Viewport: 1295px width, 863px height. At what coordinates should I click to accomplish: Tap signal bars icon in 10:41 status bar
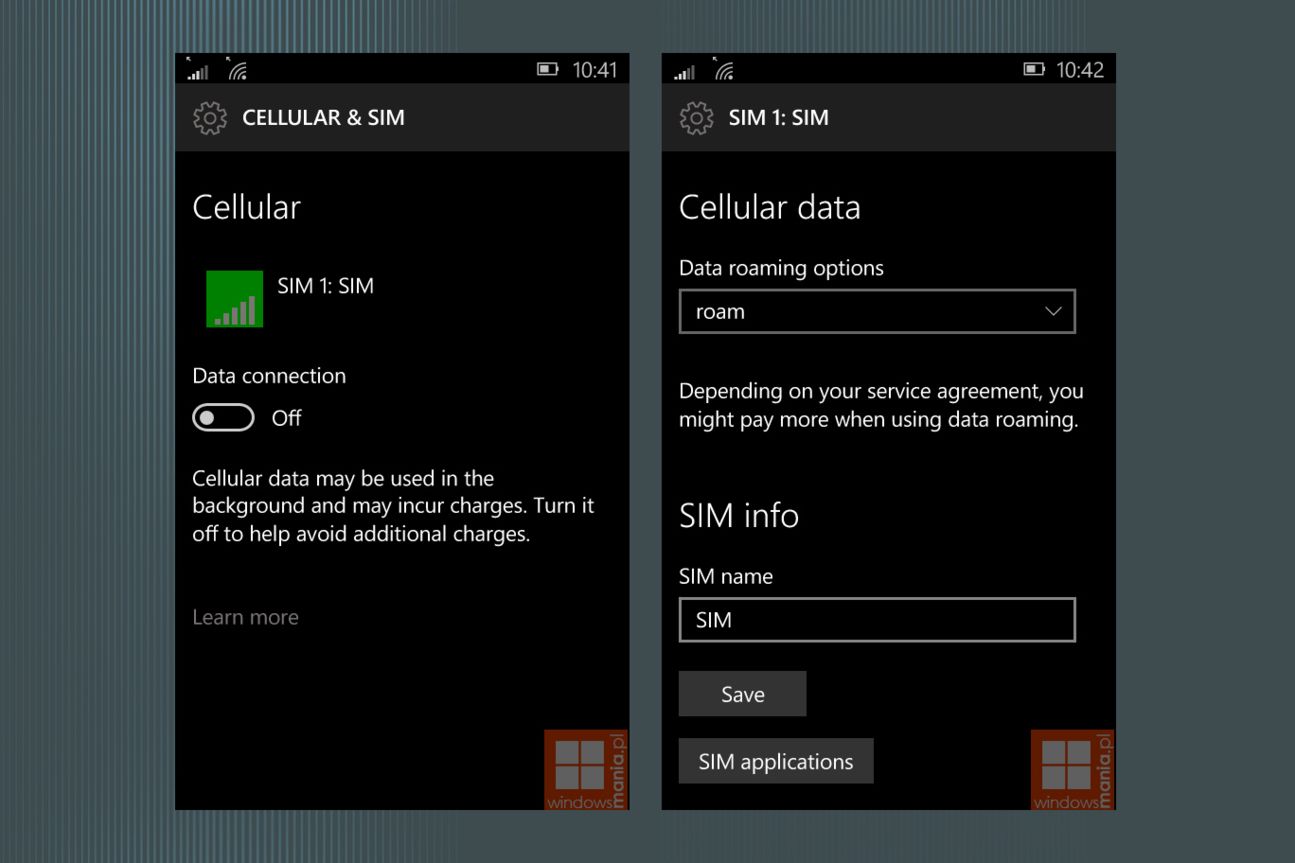point(198,71)
